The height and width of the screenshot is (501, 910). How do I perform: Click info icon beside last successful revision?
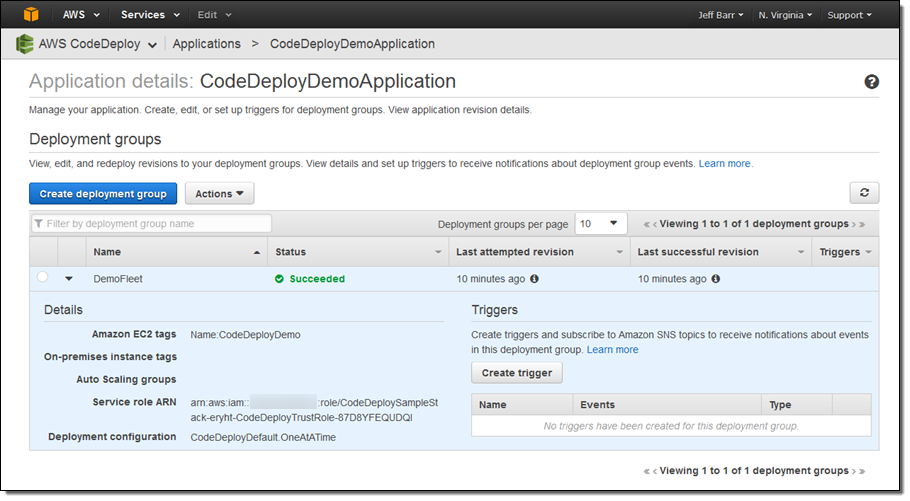715,279
